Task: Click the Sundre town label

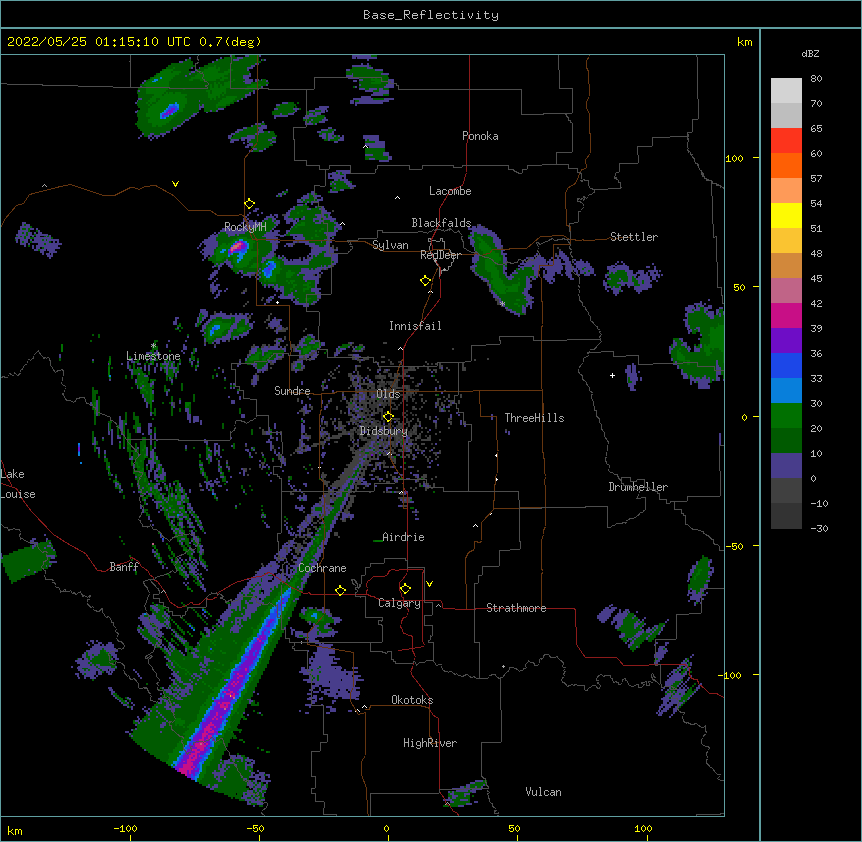Action: (x=292, y=391)
